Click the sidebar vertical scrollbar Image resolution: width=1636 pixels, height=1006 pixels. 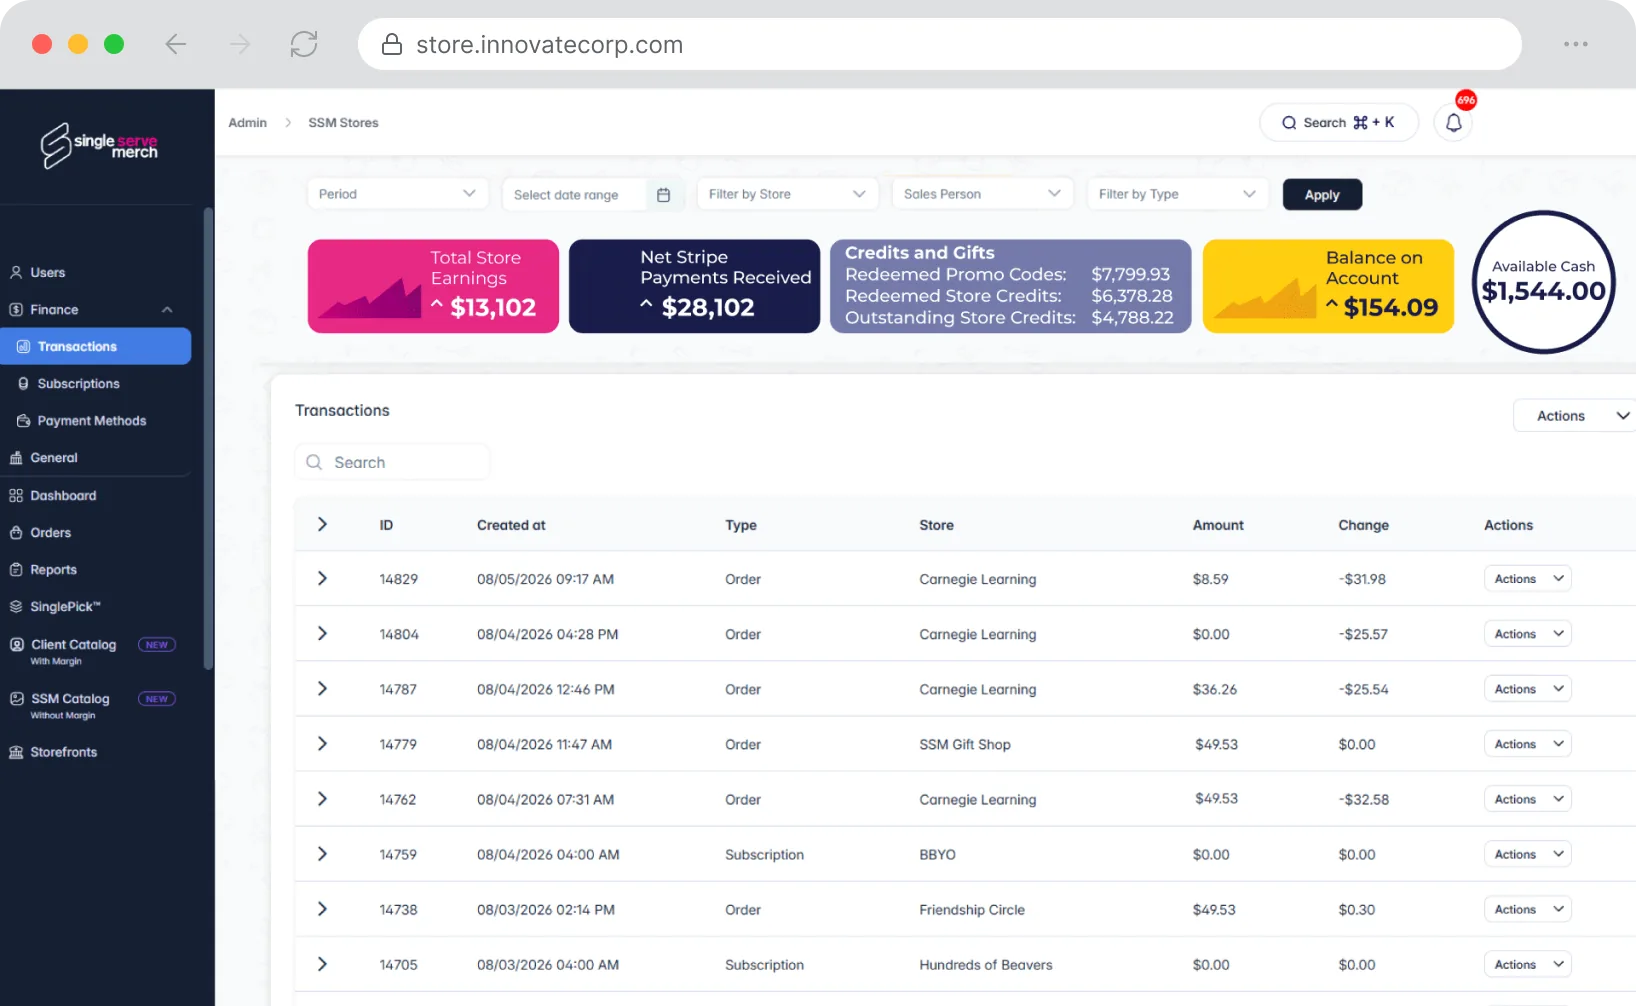[208, 438]
